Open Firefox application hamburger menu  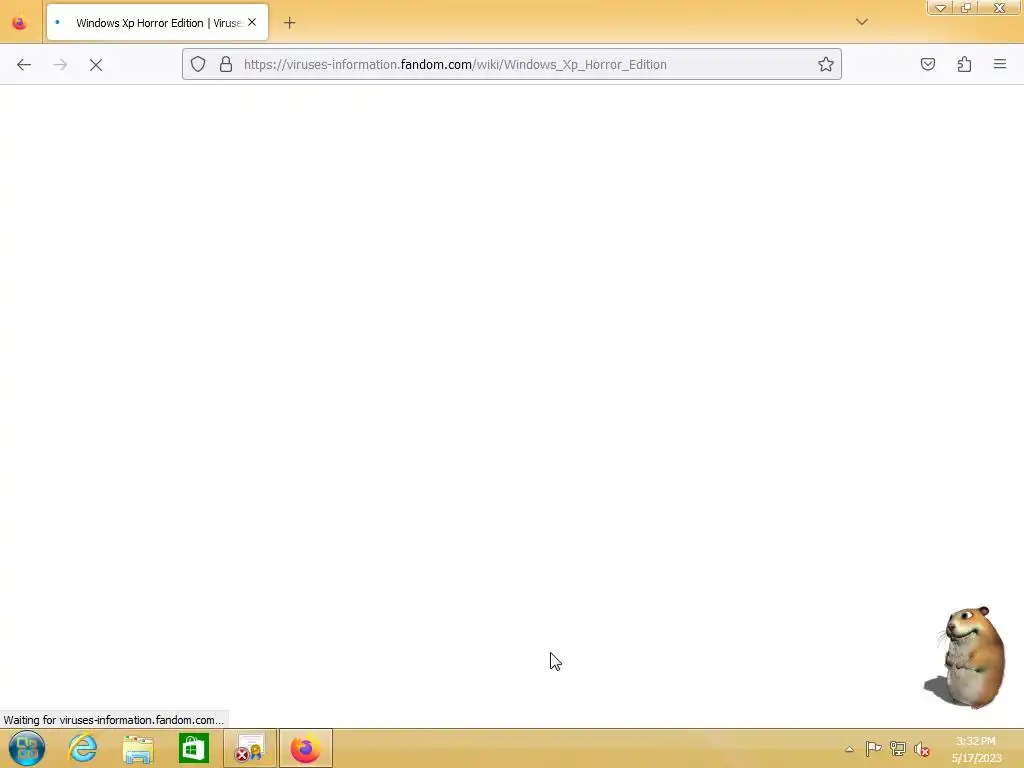point(1000,64)
